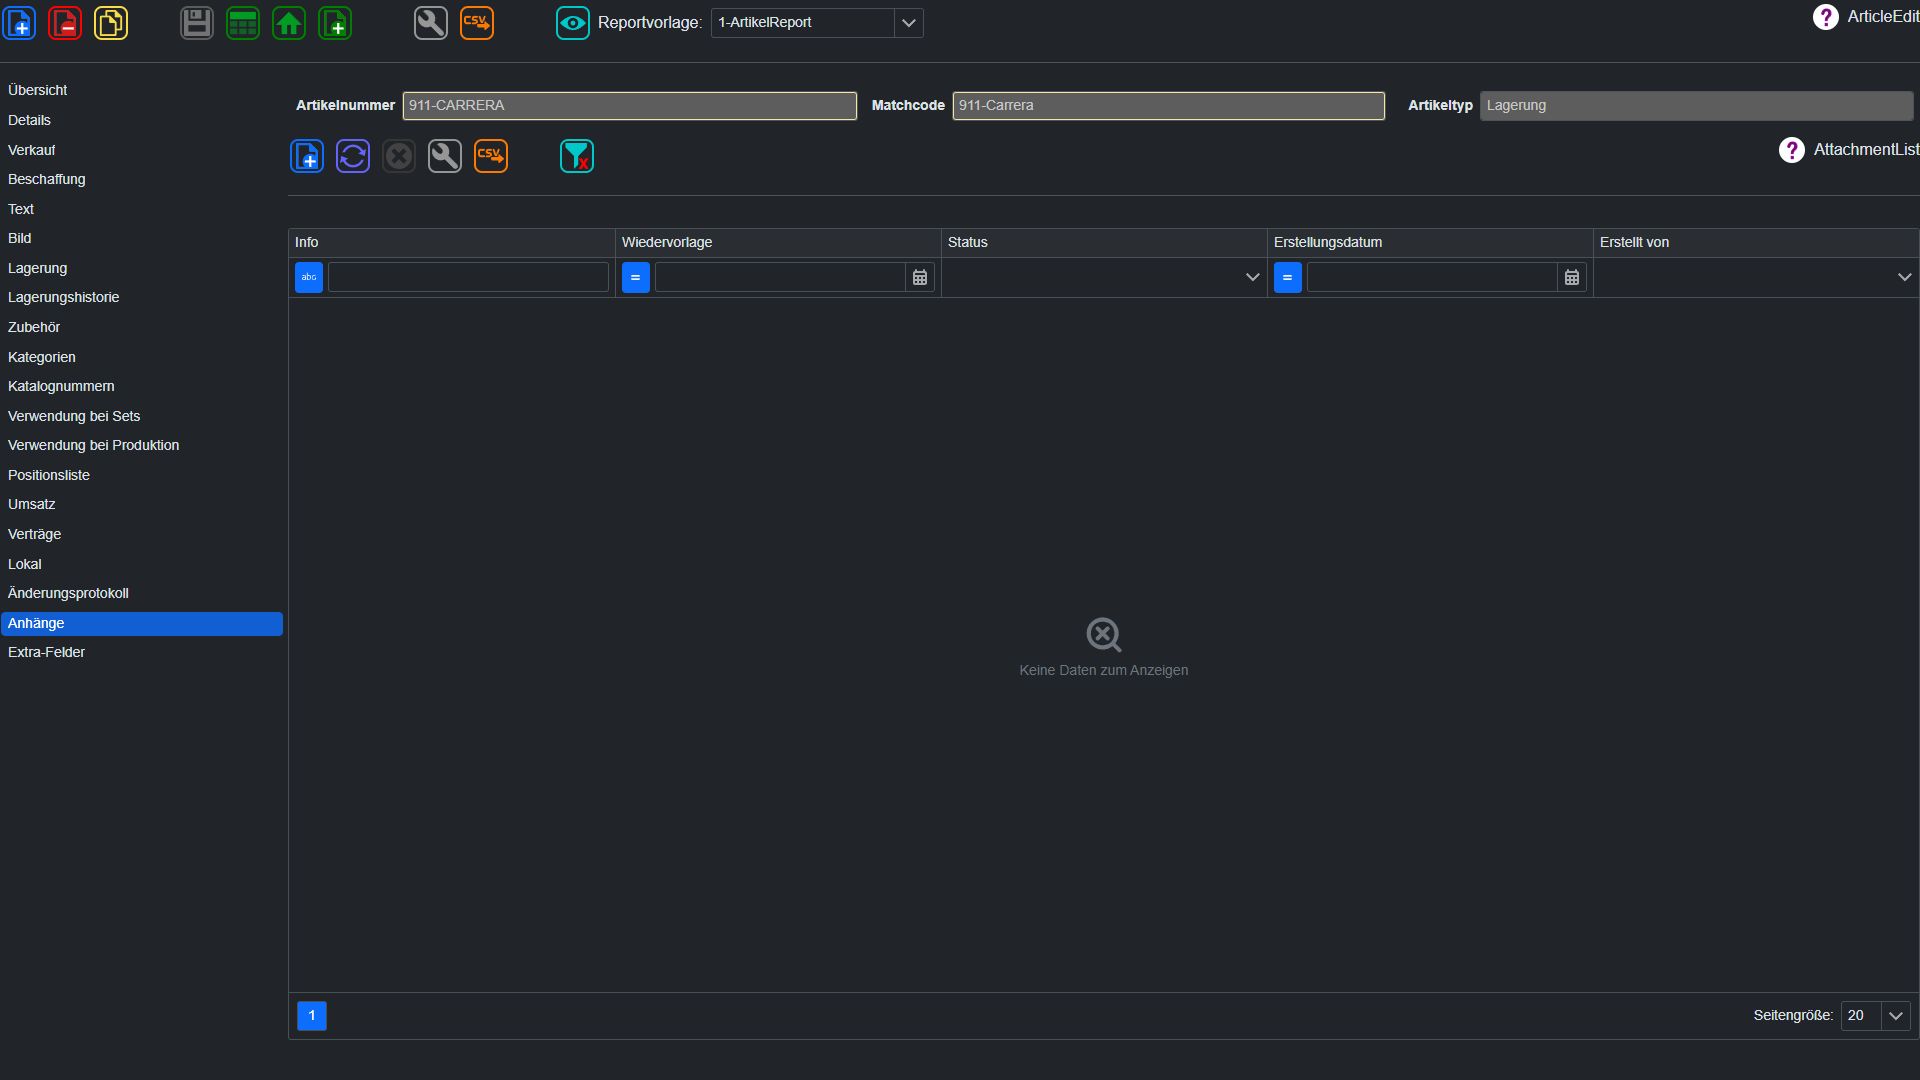Open Wiedervorlage calendar picker

(x=920, y=277)
